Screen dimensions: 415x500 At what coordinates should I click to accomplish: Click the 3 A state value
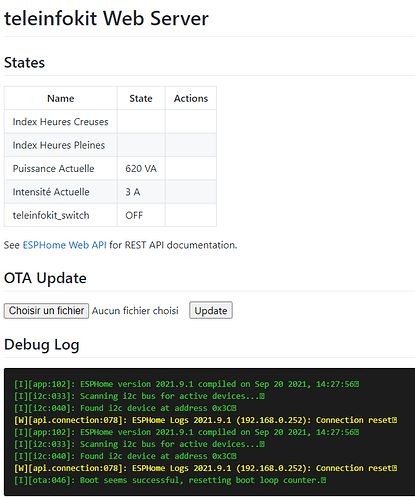tap(133, 192)
